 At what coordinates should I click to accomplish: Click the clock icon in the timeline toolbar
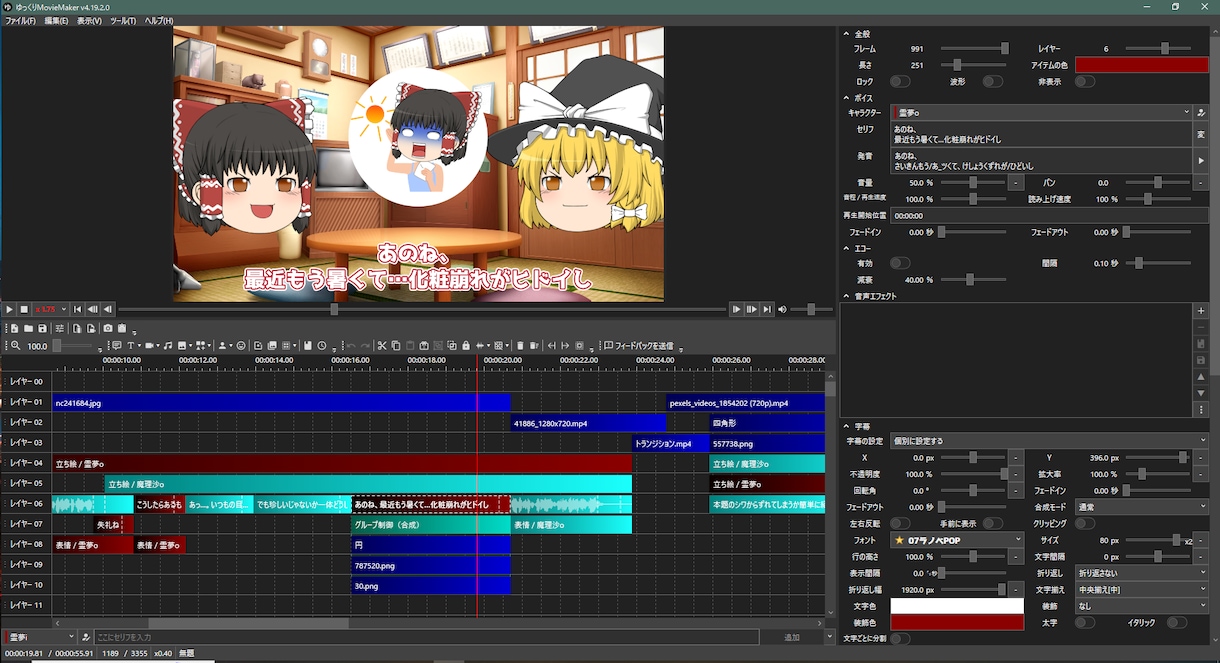pyautogui.click(x=322, y=345)
